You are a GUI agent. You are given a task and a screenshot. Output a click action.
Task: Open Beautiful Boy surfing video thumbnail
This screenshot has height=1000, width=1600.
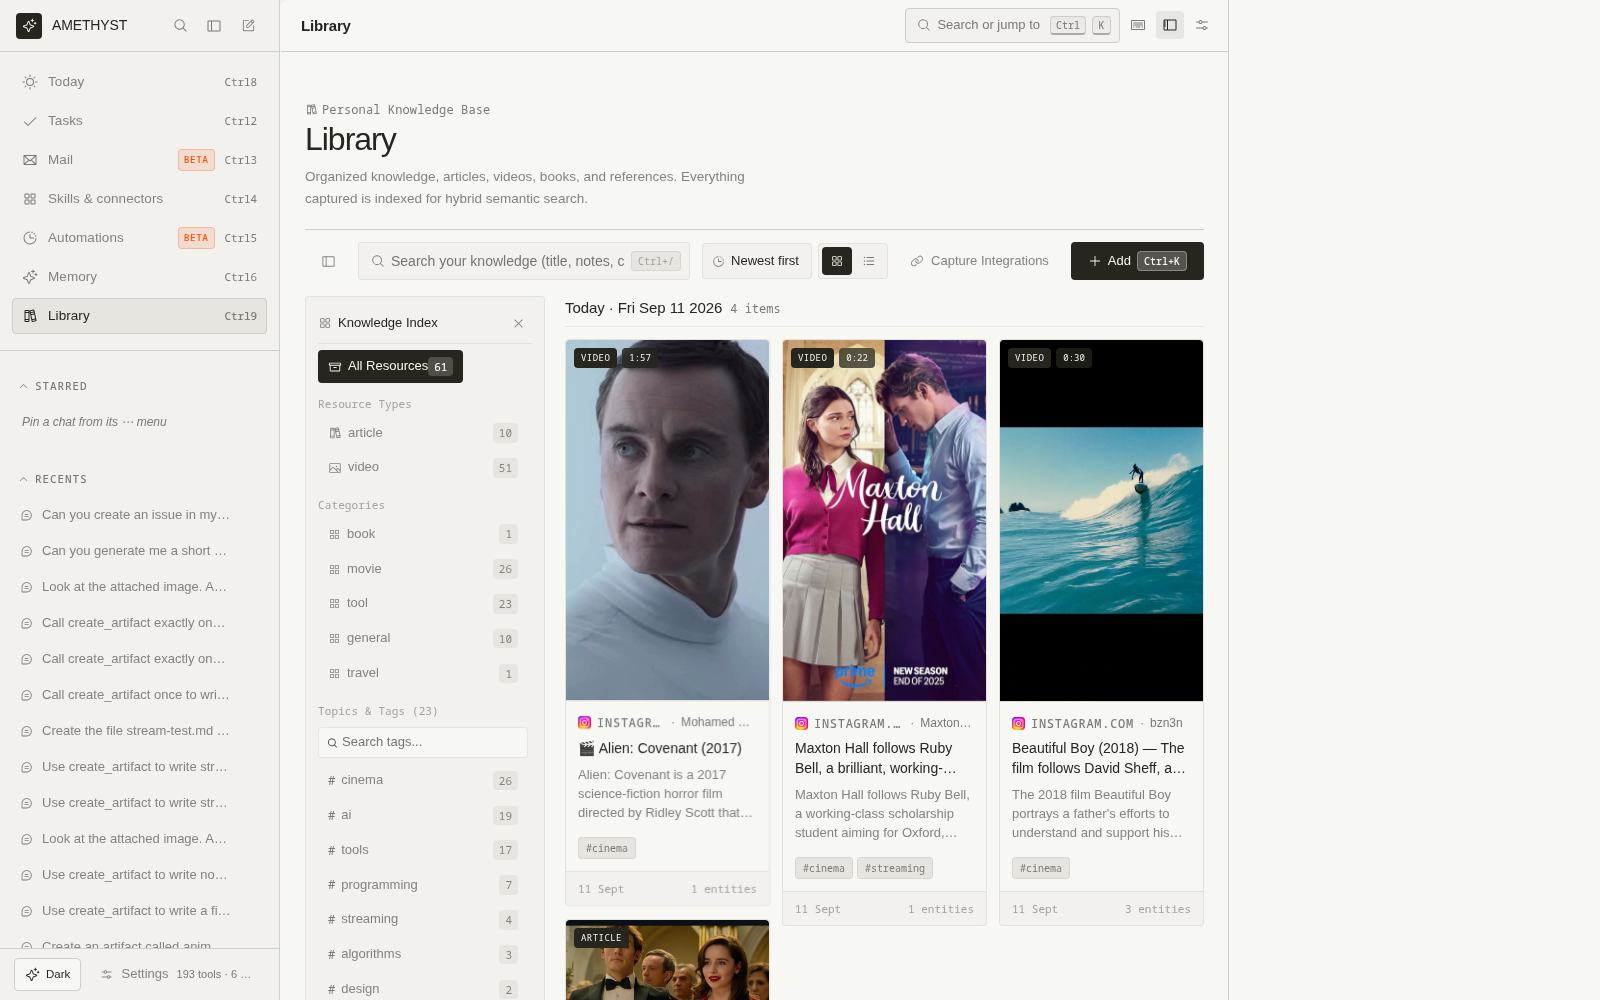[x=1101, y=520]
